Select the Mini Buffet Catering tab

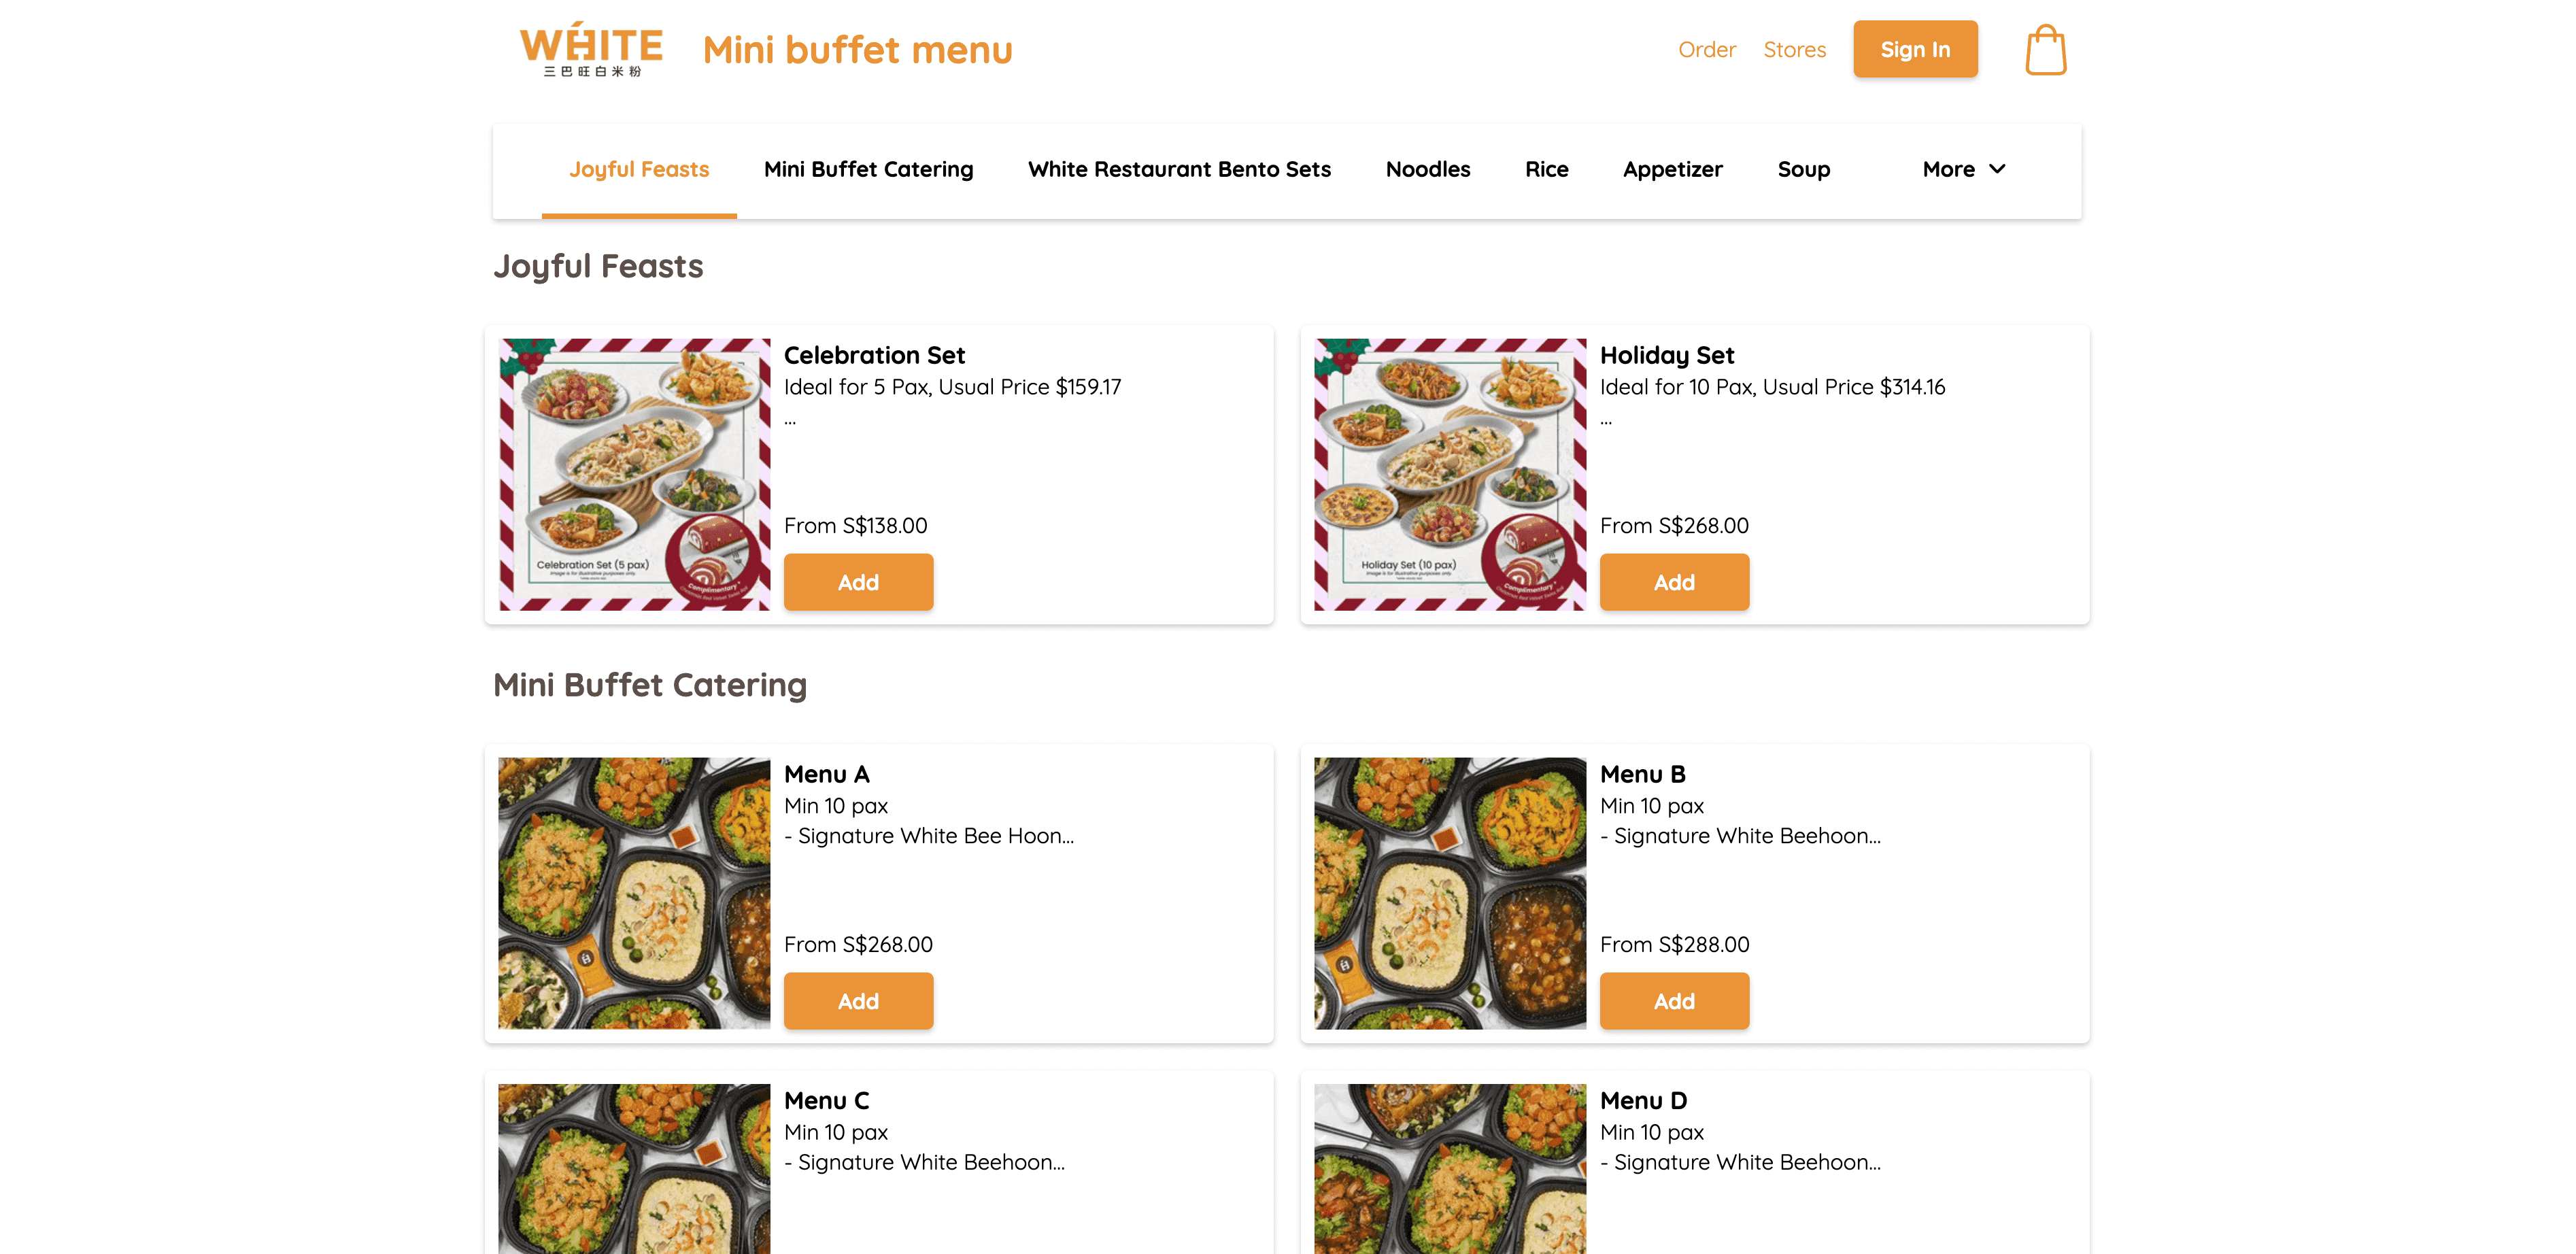(x=868, y=170)
